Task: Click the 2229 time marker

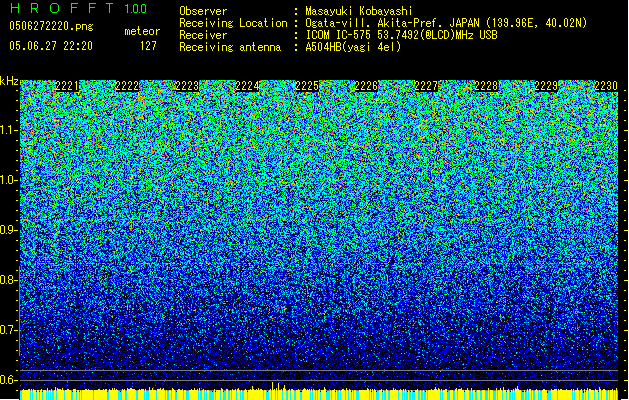Action: [x=546, y=86]
